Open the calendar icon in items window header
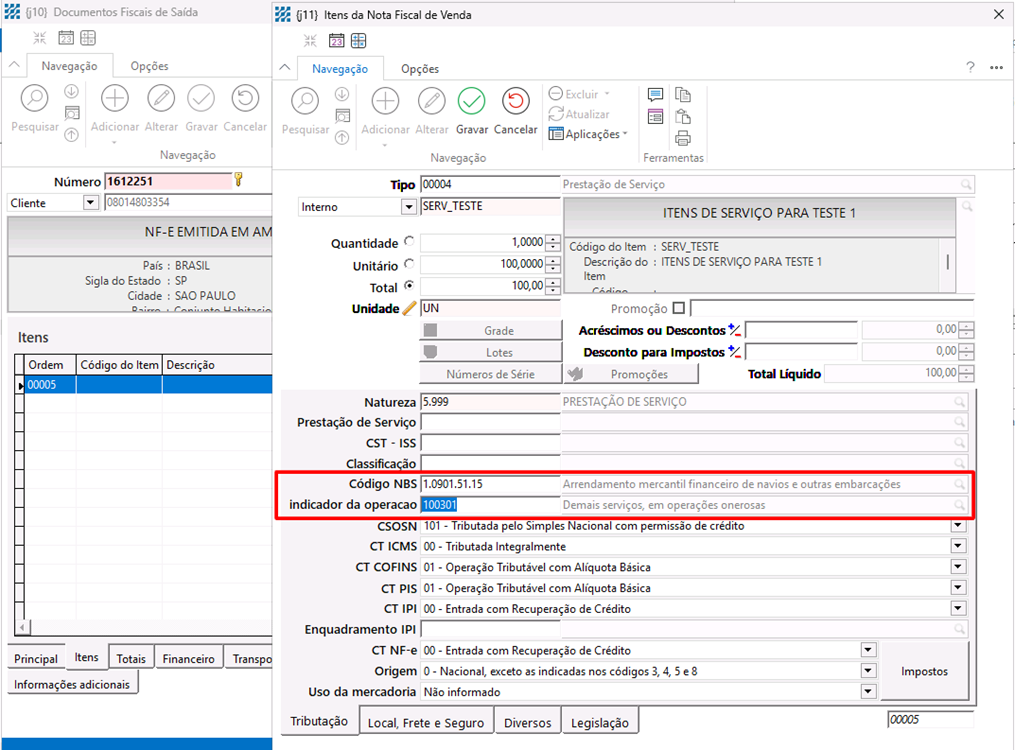1015x750 pixels. point(337,41)
